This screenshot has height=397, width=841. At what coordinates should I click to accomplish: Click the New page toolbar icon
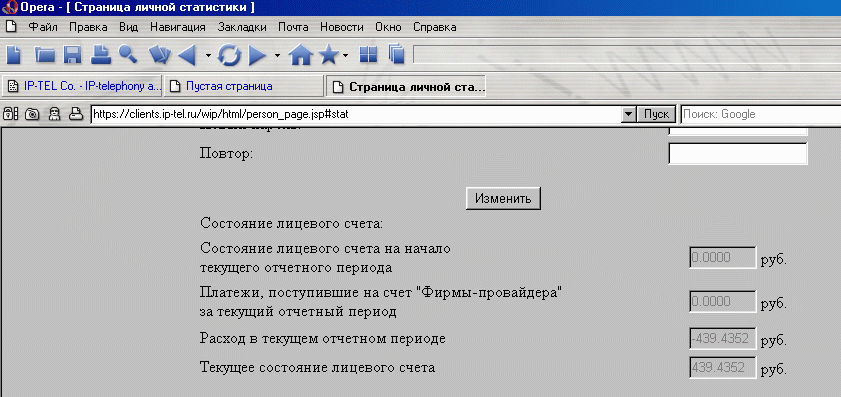pyautogui.click(x=14, y=55)
